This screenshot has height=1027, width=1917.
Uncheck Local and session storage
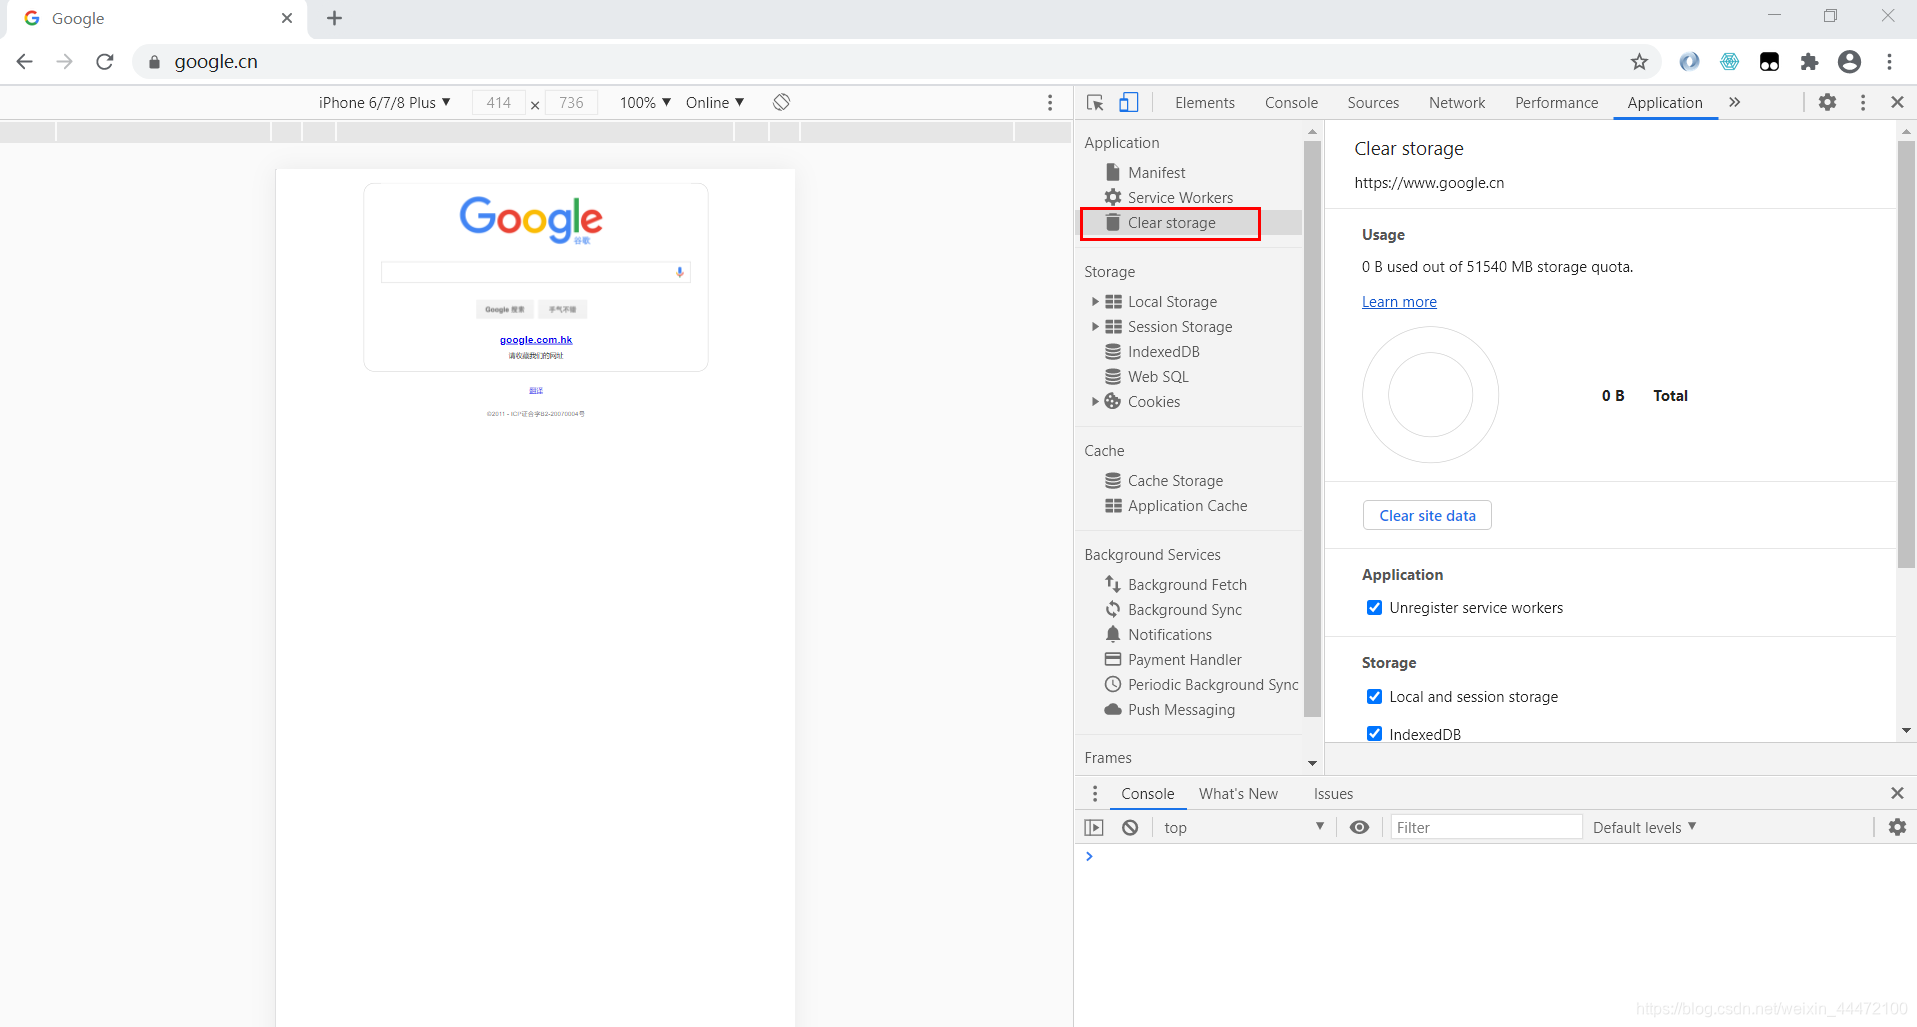click(1374, 697)
